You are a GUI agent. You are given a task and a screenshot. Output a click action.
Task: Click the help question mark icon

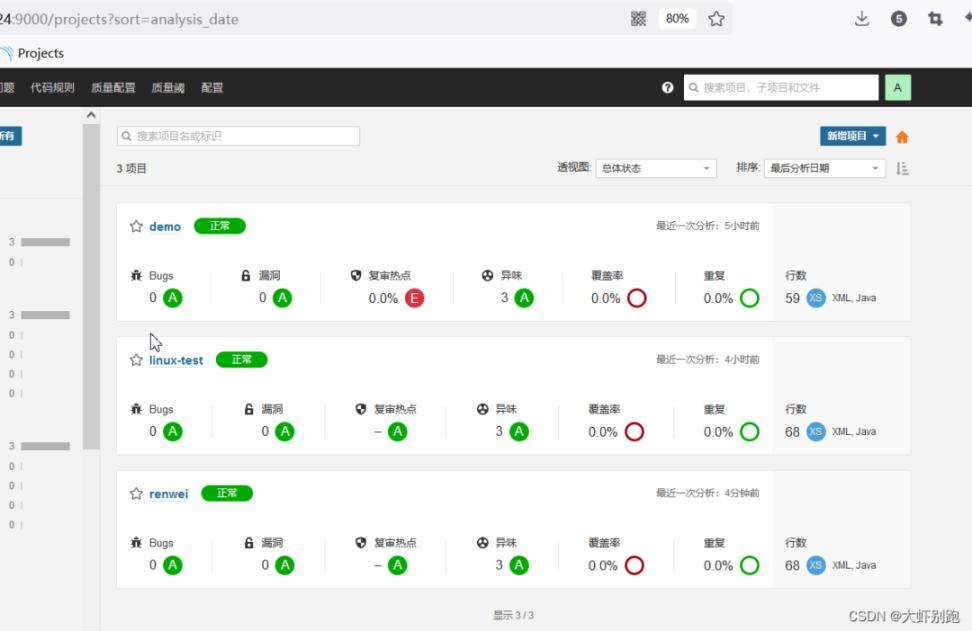click(667, 88)
